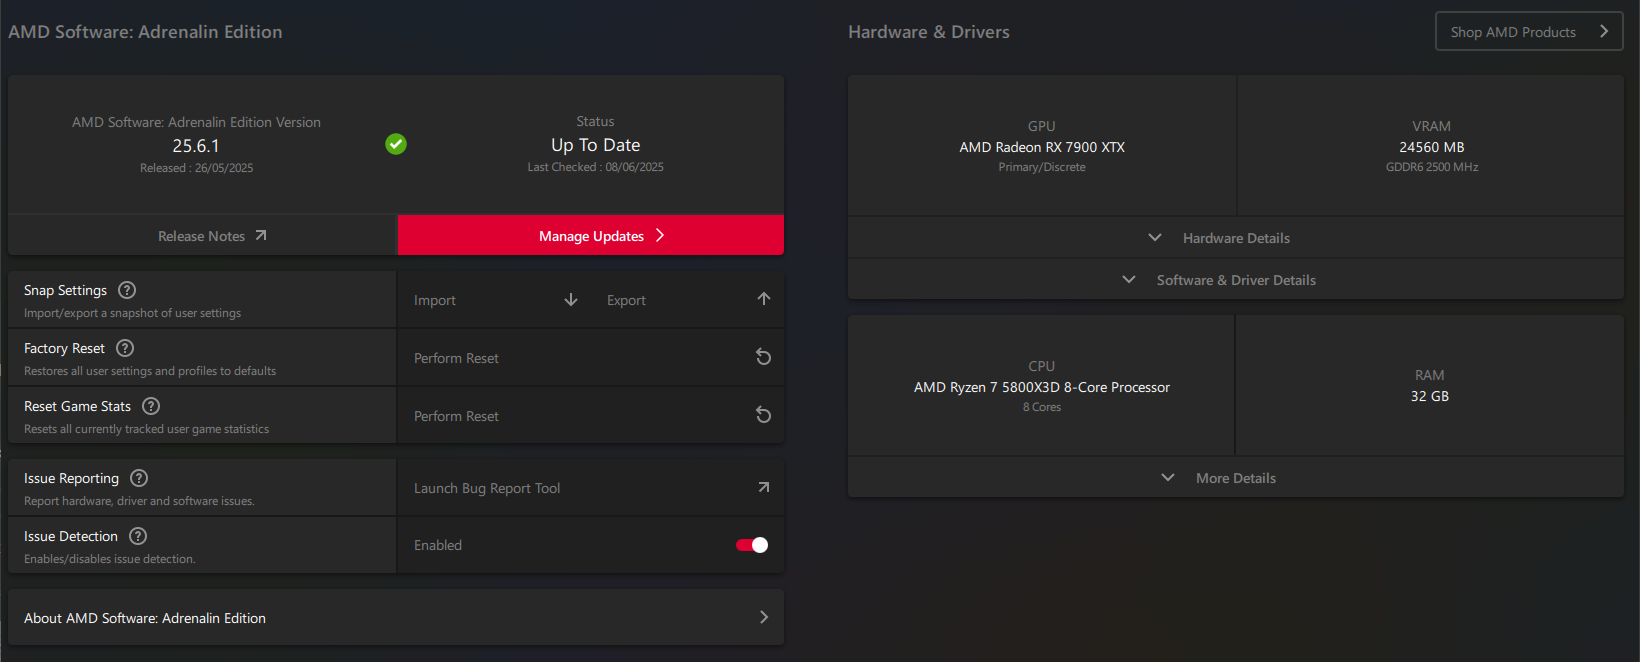
Task: Click 'Primary/Discrete' label
Action: click(x=1042, y=167)
